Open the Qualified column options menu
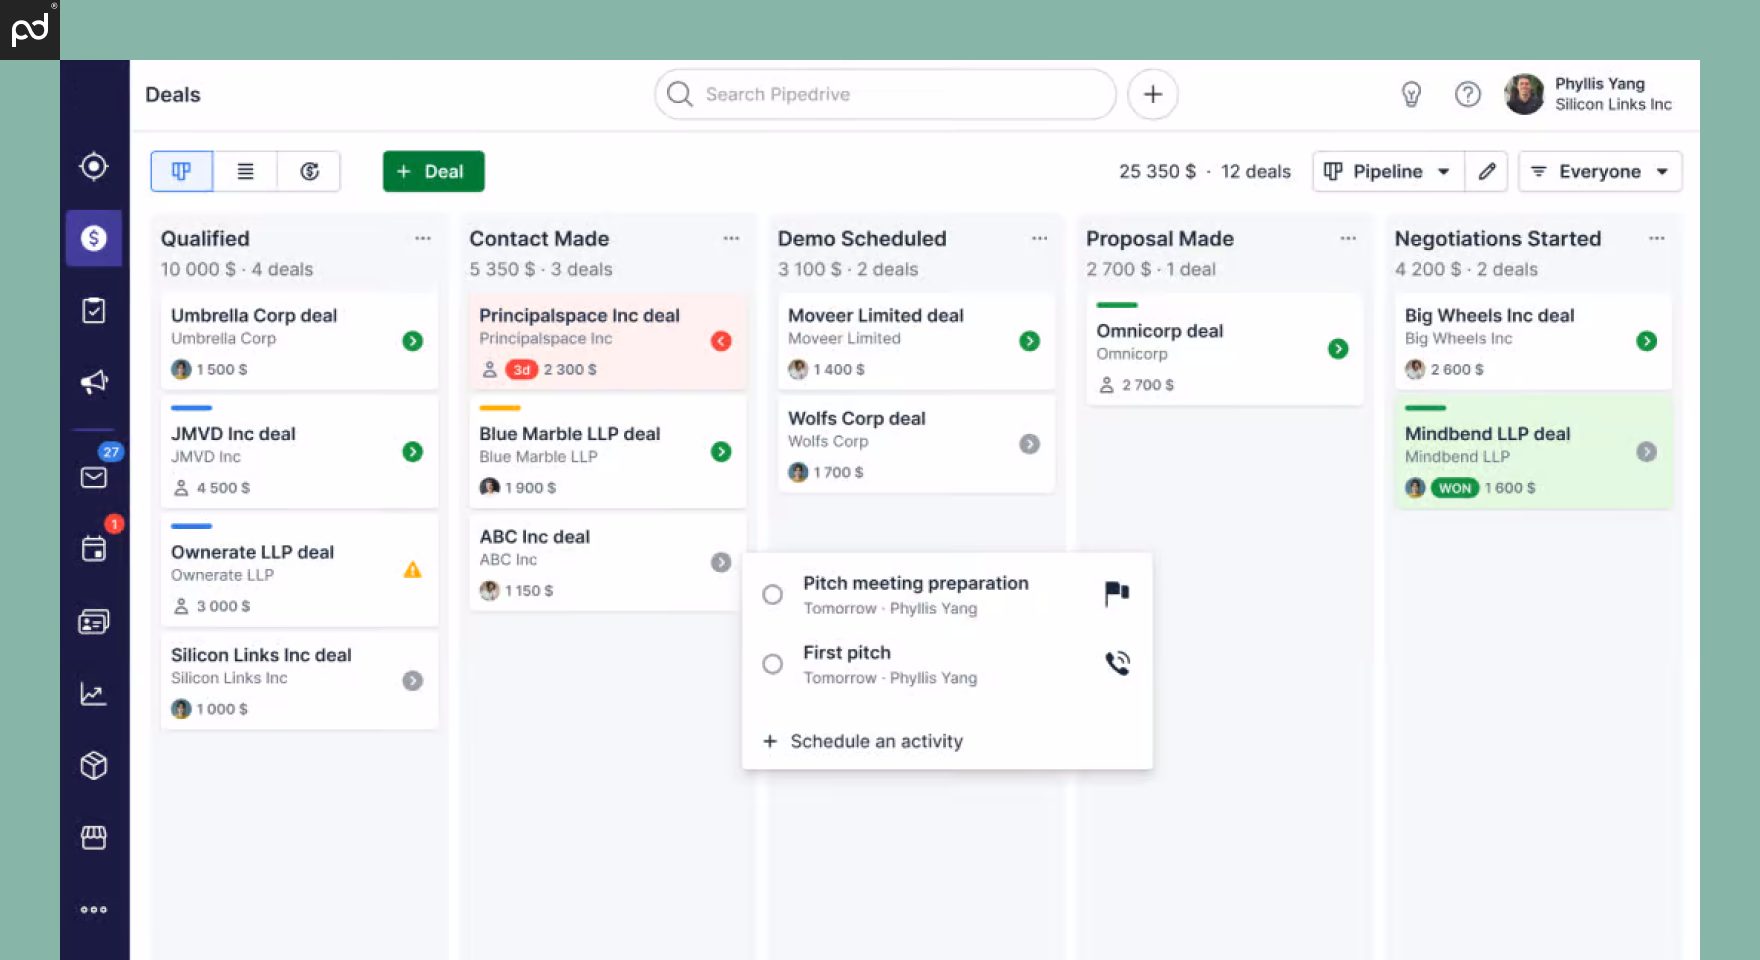Screen dimensions: 1760x960 click(x=422, y=238)
